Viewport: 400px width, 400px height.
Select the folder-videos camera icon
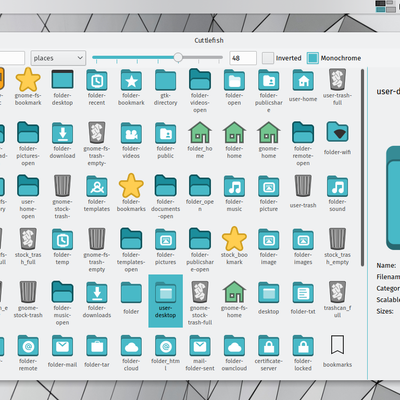131,133
